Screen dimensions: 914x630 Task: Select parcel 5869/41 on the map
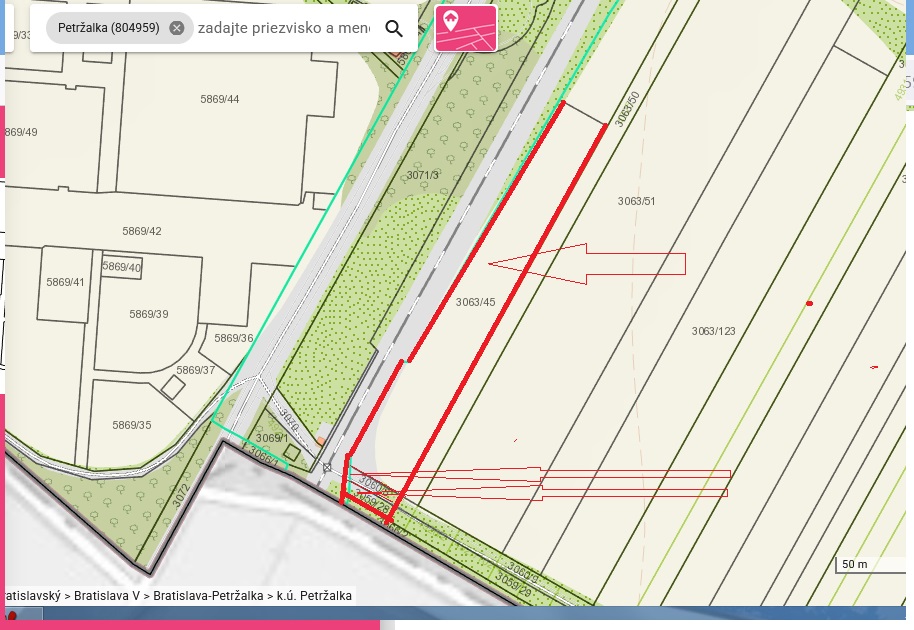coord(66,282)
